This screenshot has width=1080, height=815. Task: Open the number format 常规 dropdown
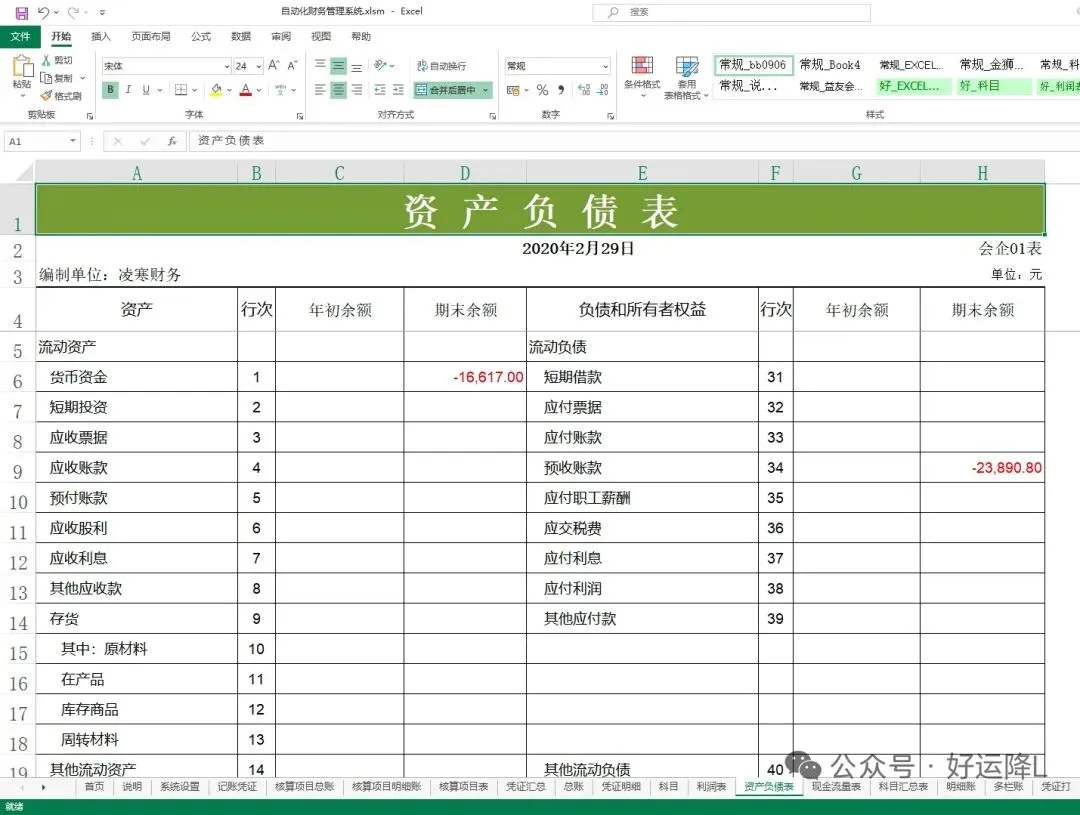[x=605, y=66]
